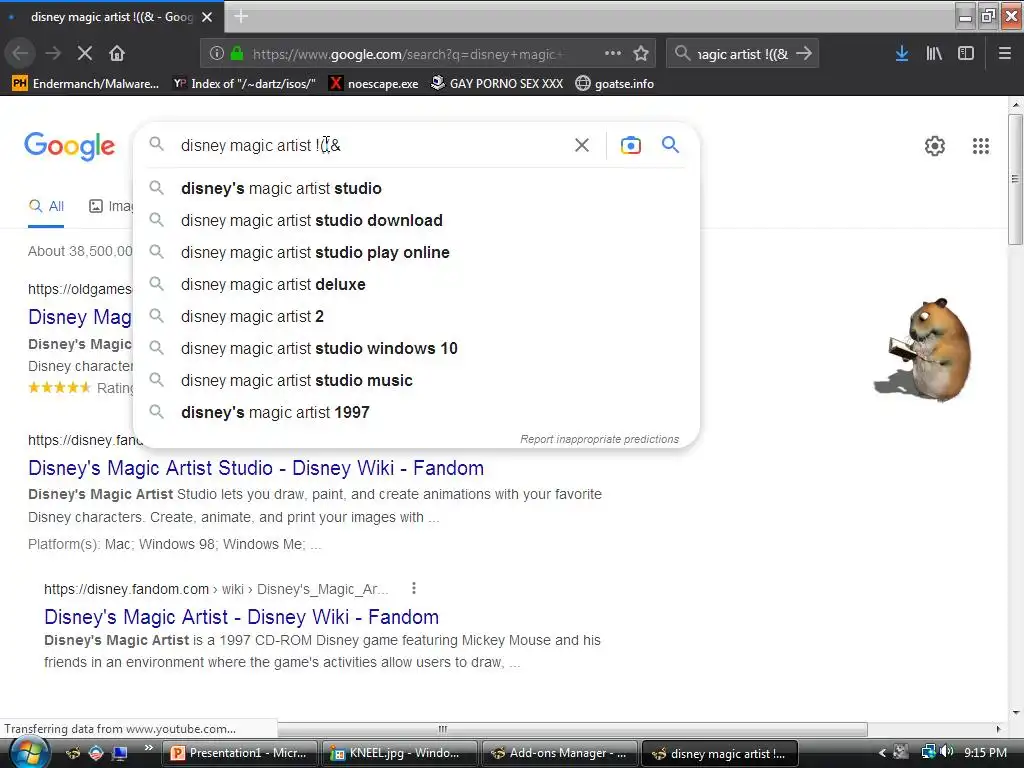Viewport: 1024px width, 768px height.
Task: Choose suggestion disney magic artist studio play online
Action: point(416,252)
